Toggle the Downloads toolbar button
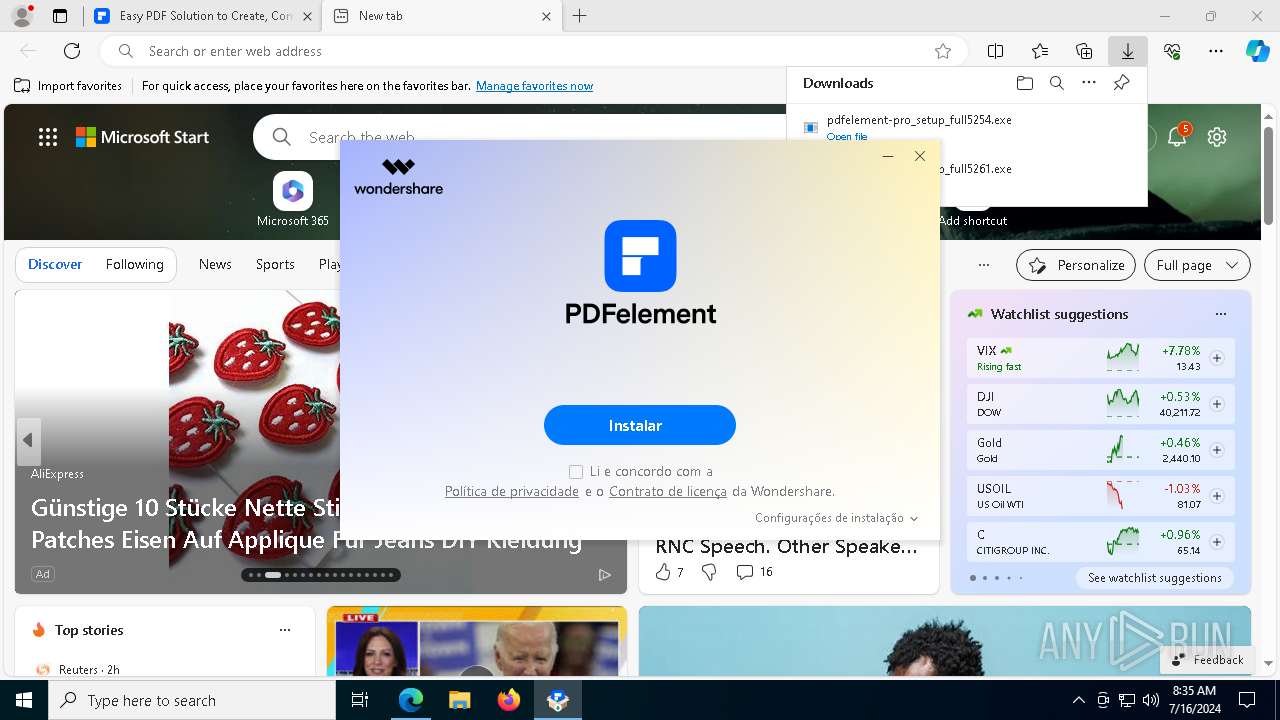This screenshot has width=1280, height=720. pyautogui.click(x=1128, y=51)
